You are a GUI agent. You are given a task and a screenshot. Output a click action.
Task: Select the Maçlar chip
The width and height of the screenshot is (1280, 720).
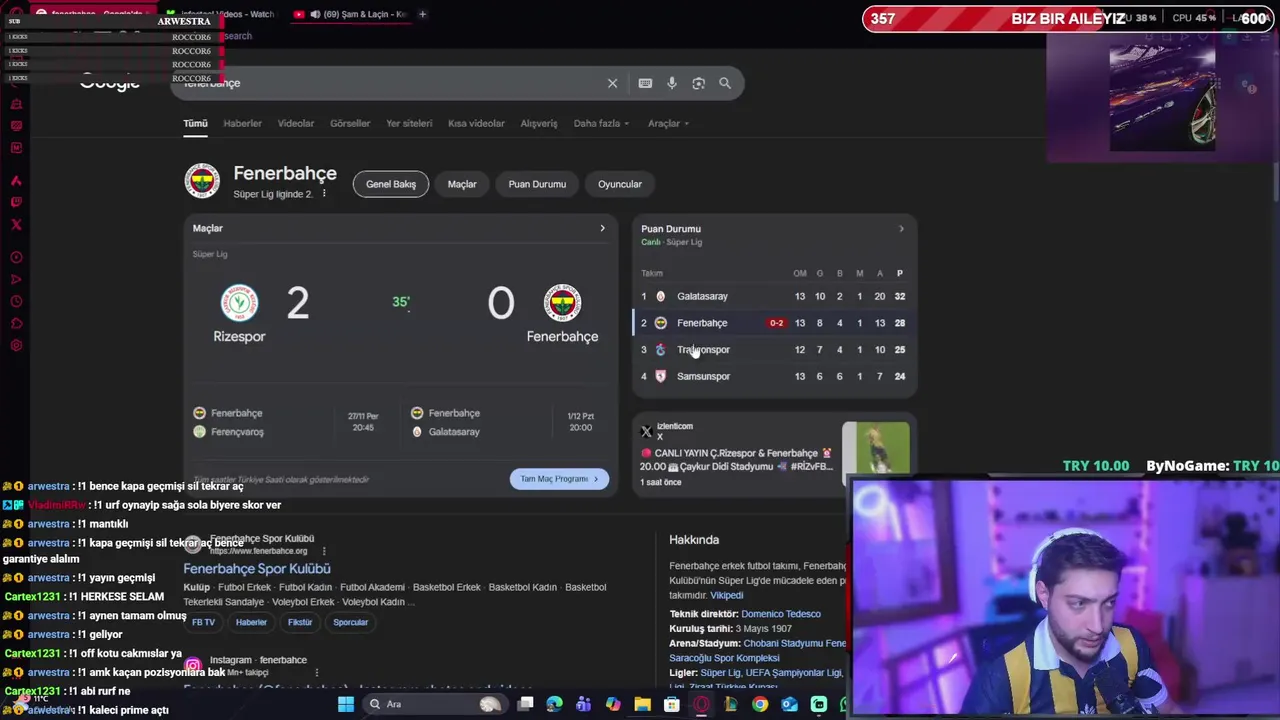pyautogui.click(x=462, y=184)
